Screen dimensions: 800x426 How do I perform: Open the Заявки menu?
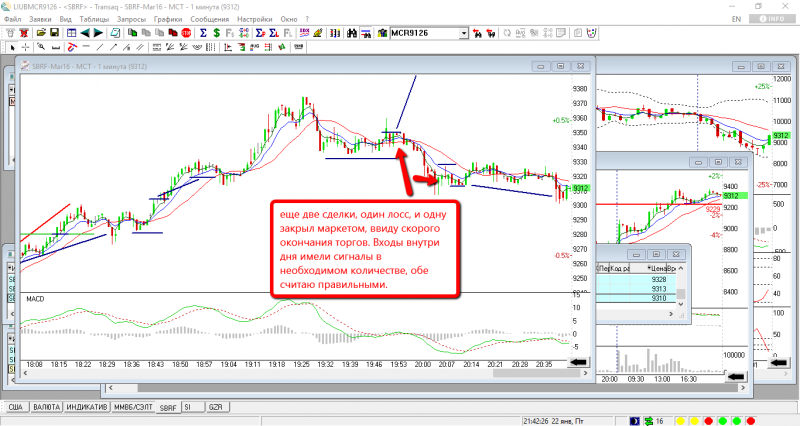[40, 19]
